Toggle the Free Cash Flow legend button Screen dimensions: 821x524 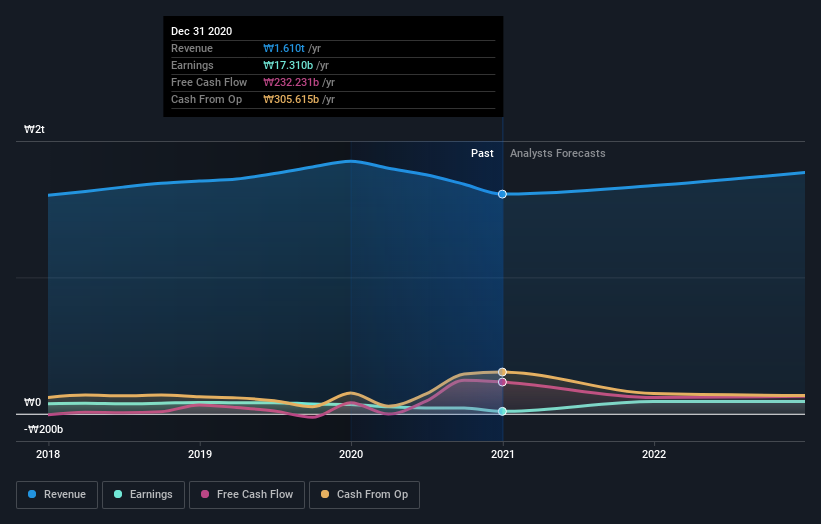coord(247,495)
